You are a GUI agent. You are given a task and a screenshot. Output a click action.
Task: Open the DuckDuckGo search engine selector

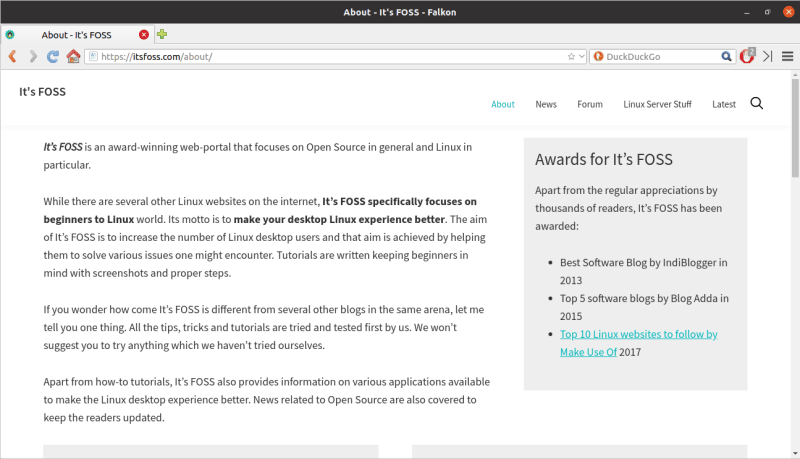(x=599, y=57)
